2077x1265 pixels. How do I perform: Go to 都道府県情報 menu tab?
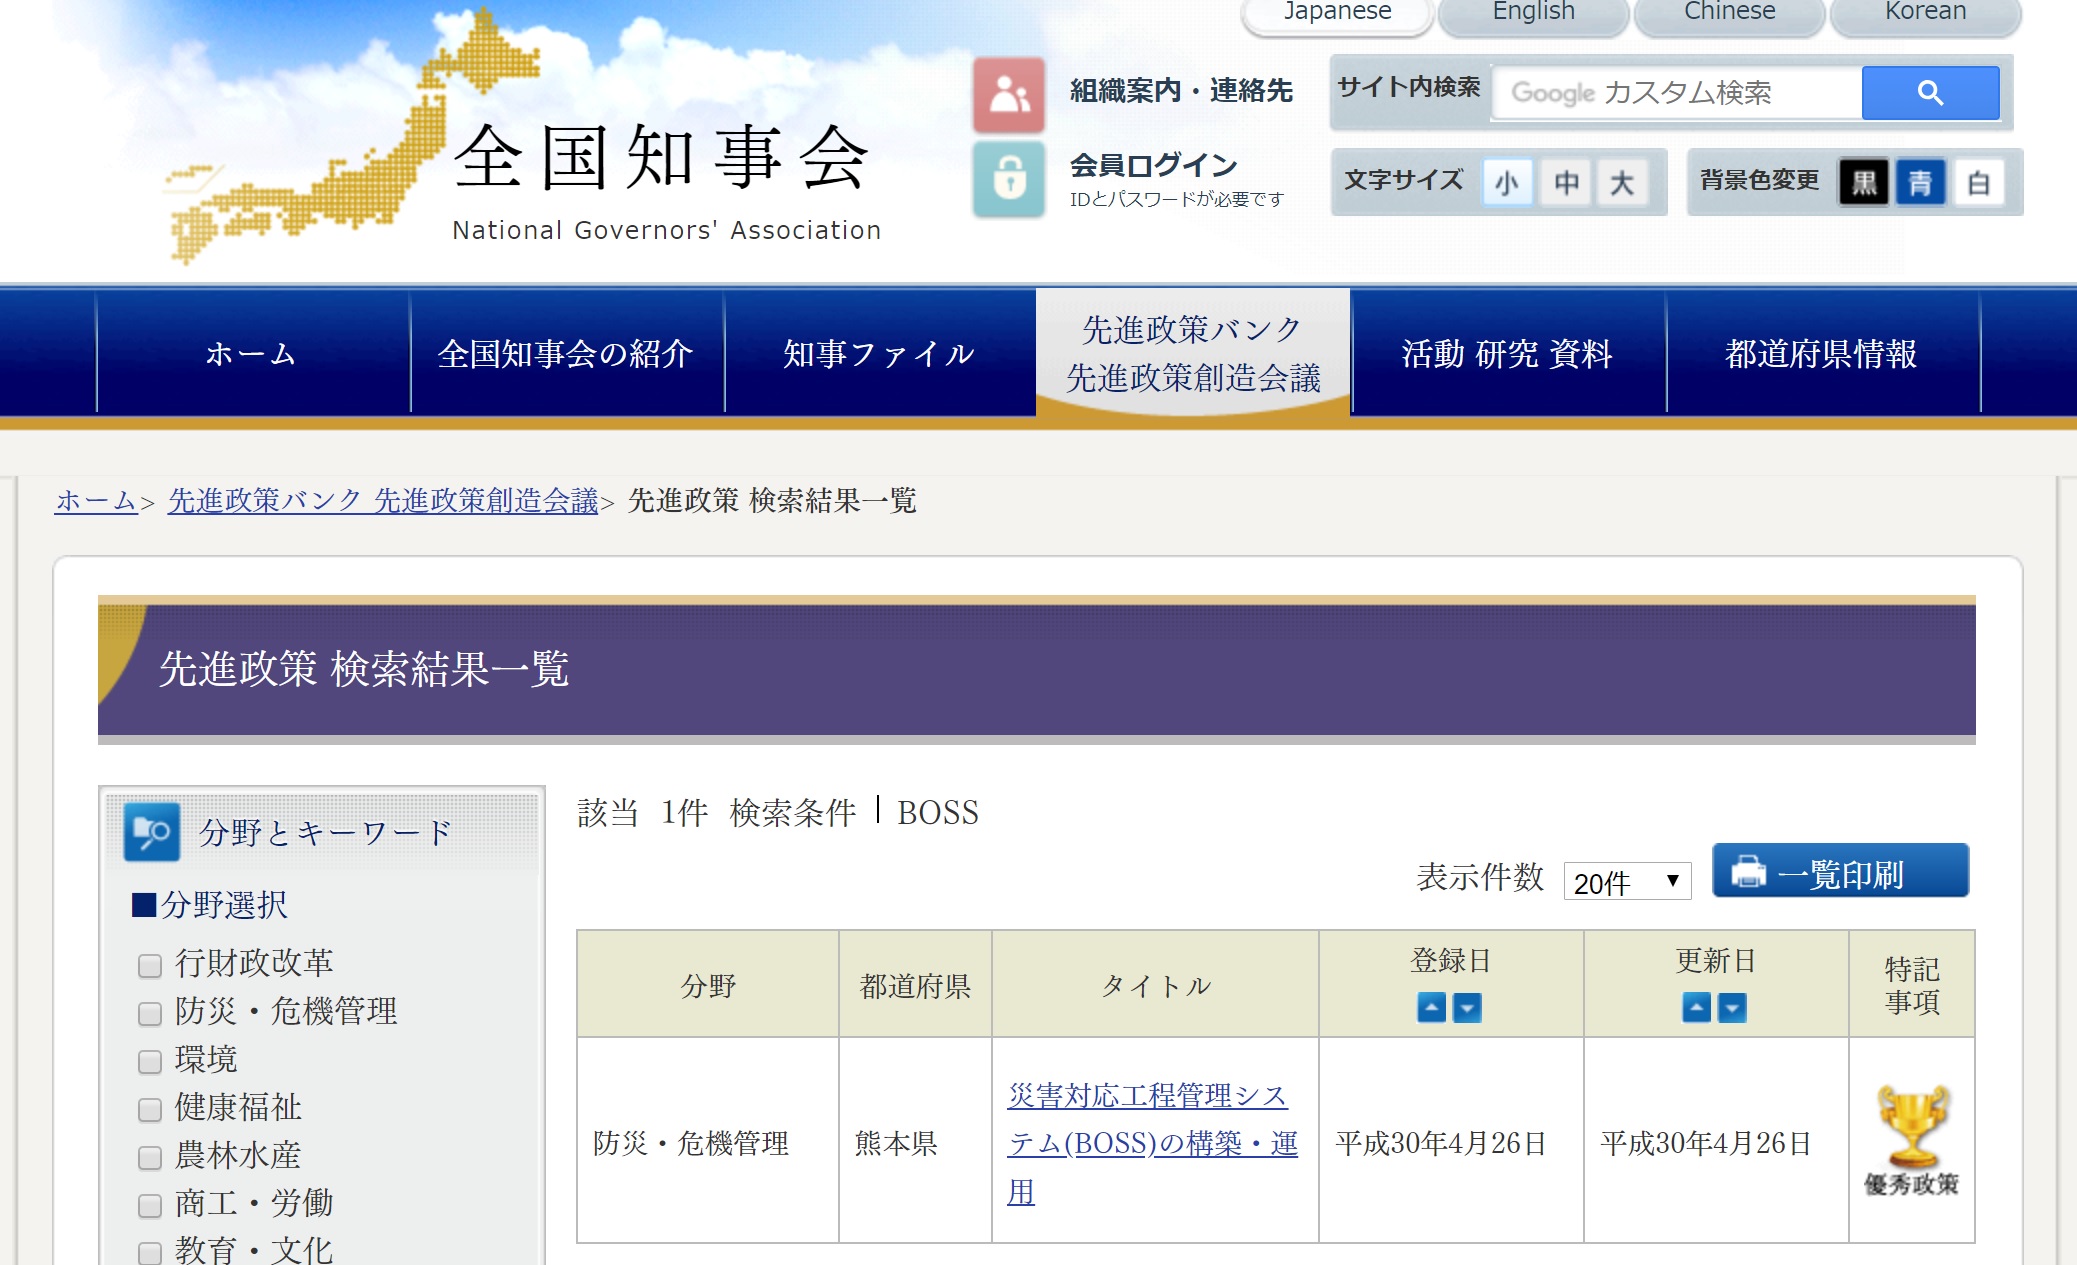click(1821, 353)
